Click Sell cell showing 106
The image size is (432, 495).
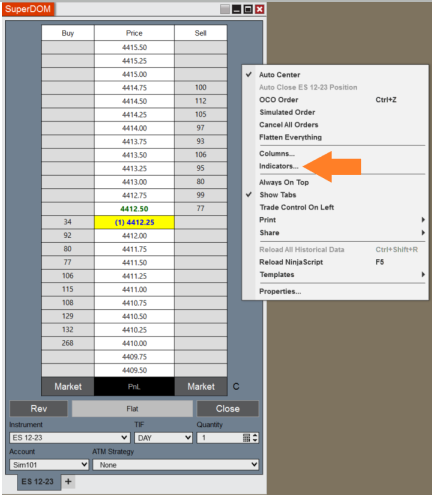tap(201, 155)
